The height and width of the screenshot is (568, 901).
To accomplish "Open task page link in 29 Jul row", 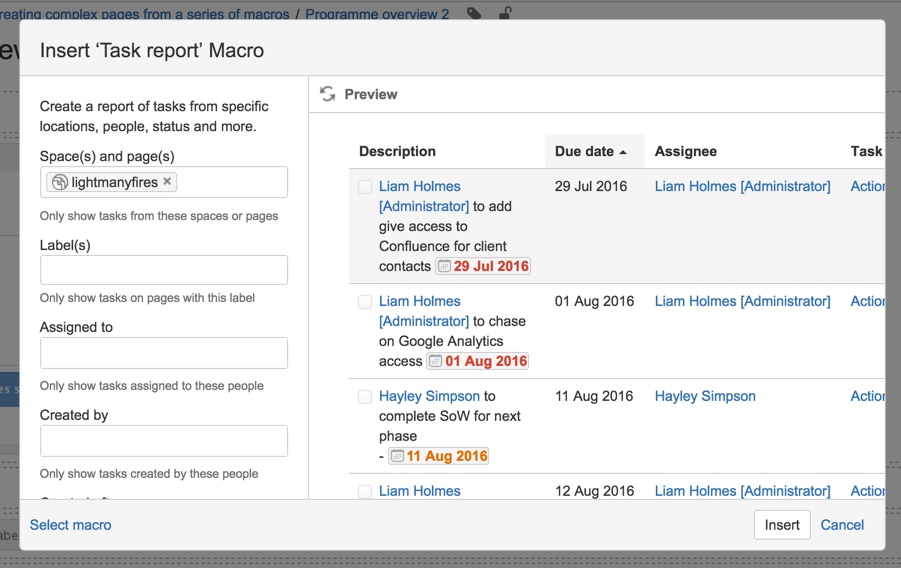I will [868, 186].
